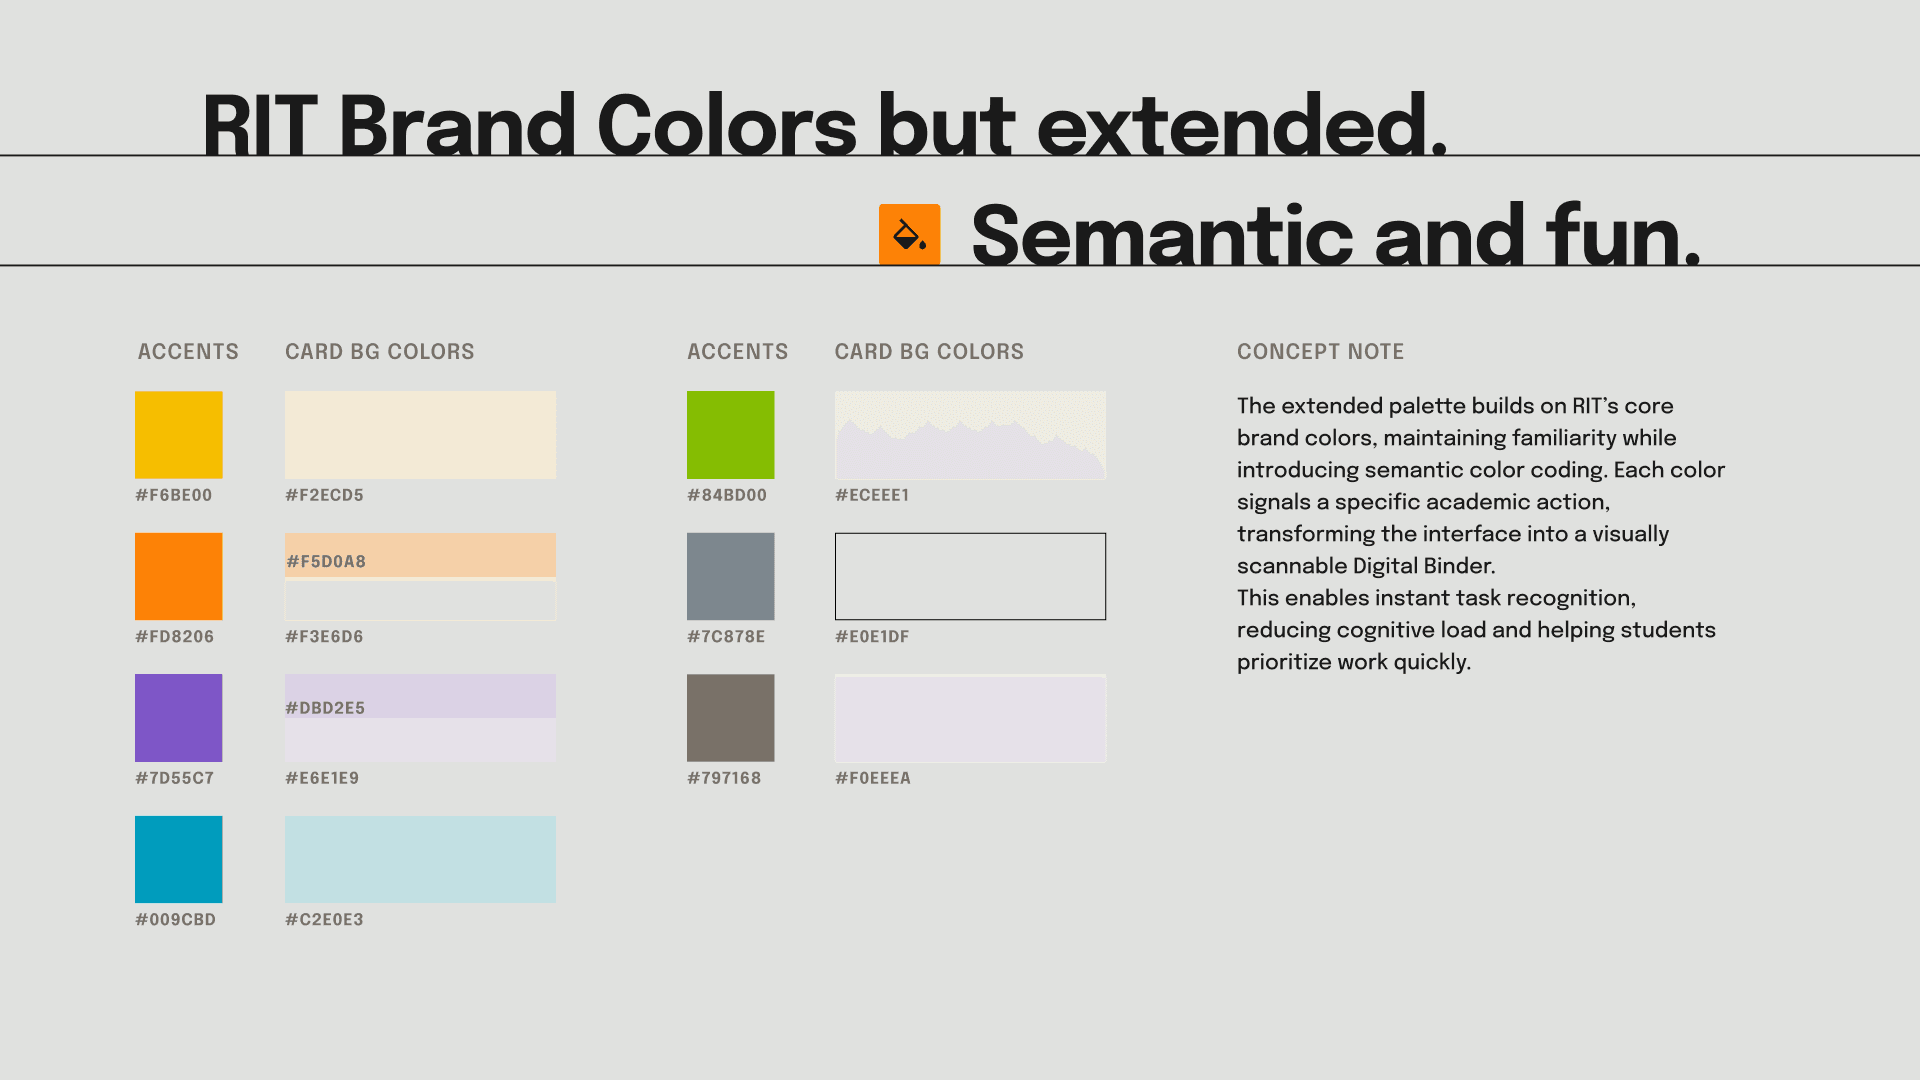
Task: Click the 'Semantic and fun.' heading
Action: (x=1334, y=236)
